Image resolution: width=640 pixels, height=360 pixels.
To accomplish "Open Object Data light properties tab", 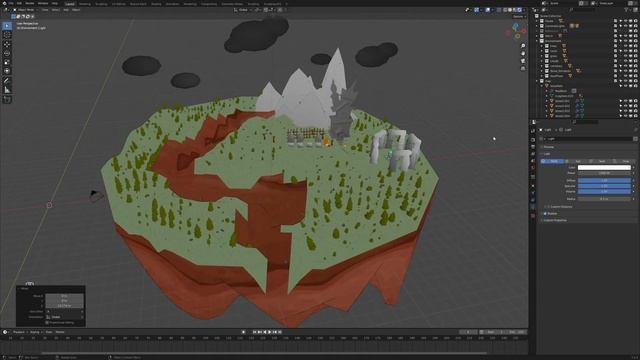I will [533, 207].
